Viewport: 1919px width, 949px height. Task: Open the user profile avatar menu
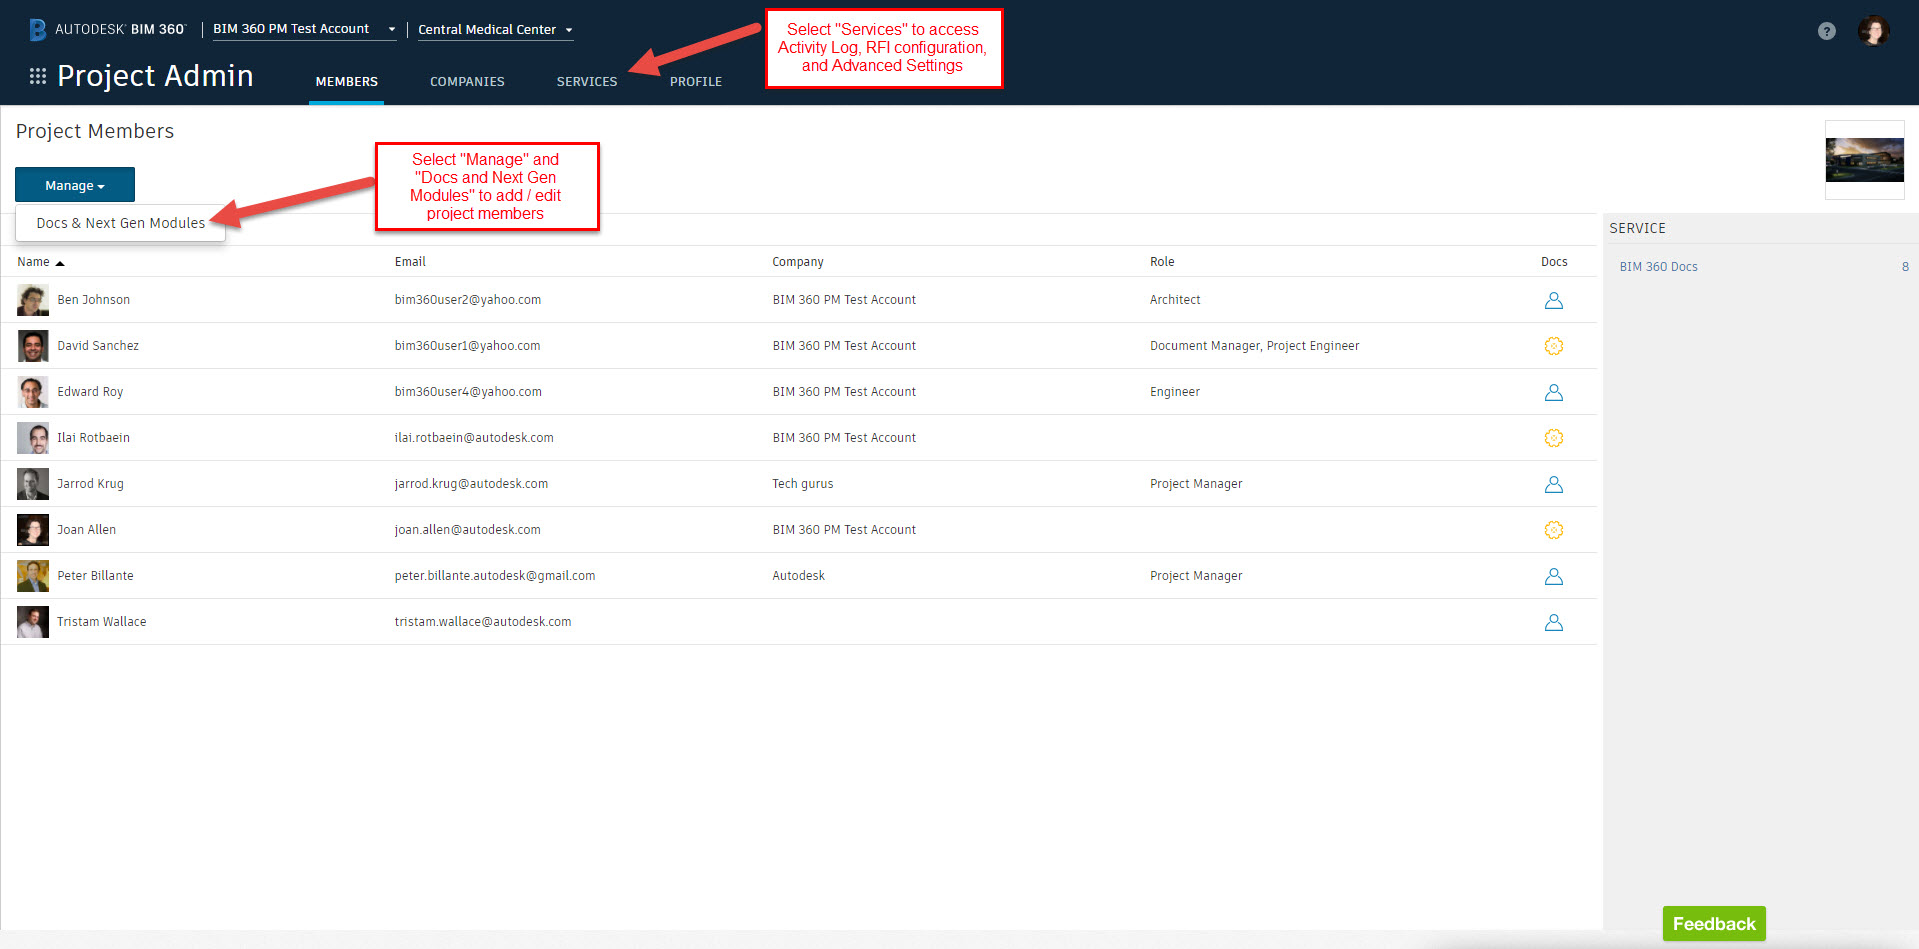coord(1873,31)
